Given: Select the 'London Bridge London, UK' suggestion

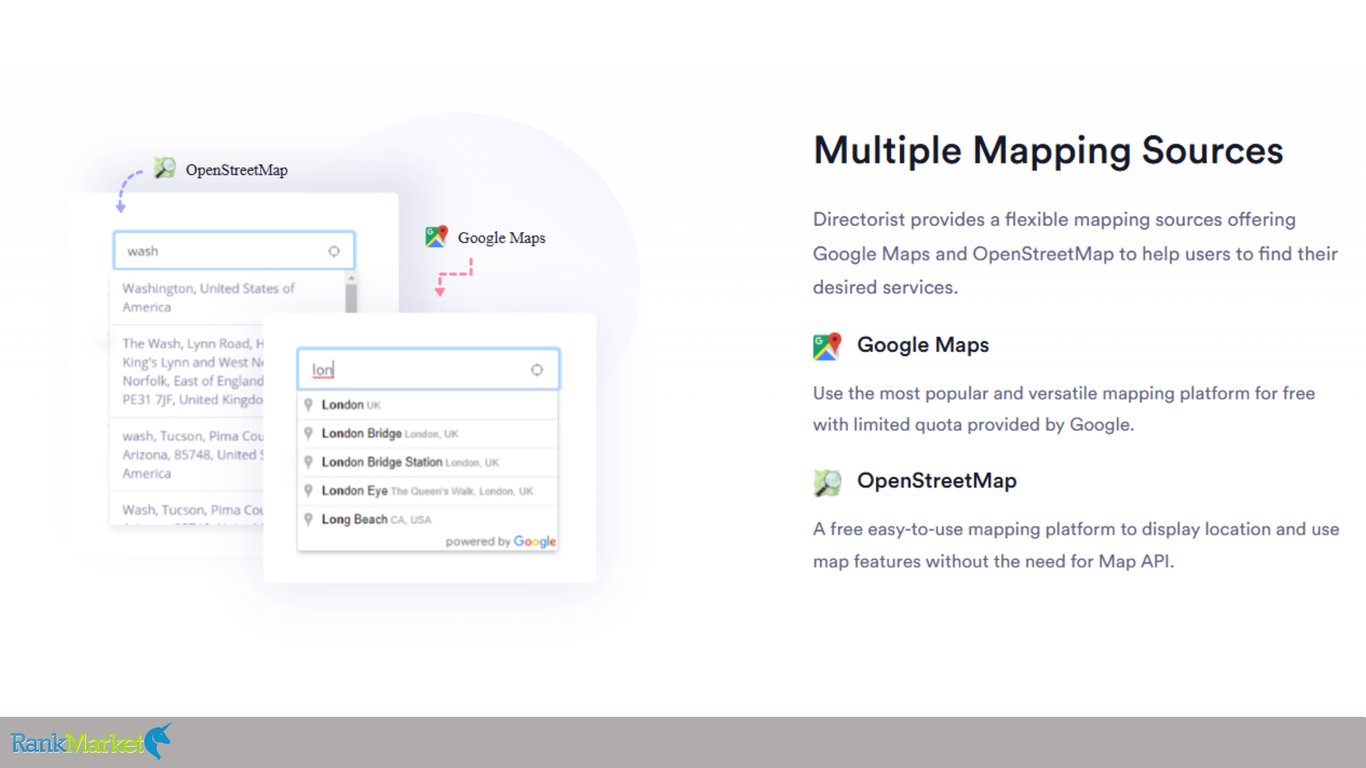Looking at the screenshot, I should [428, 434].
